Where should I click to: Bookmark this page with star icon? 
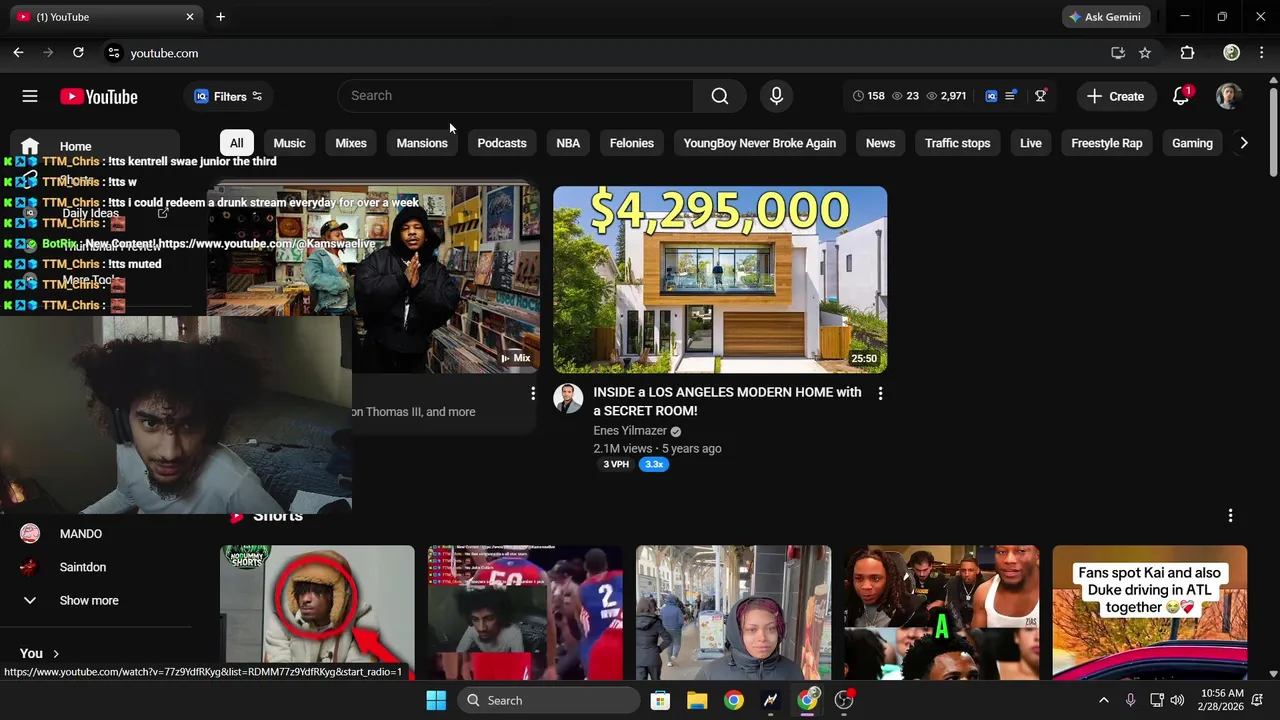tap(1145, 53)
